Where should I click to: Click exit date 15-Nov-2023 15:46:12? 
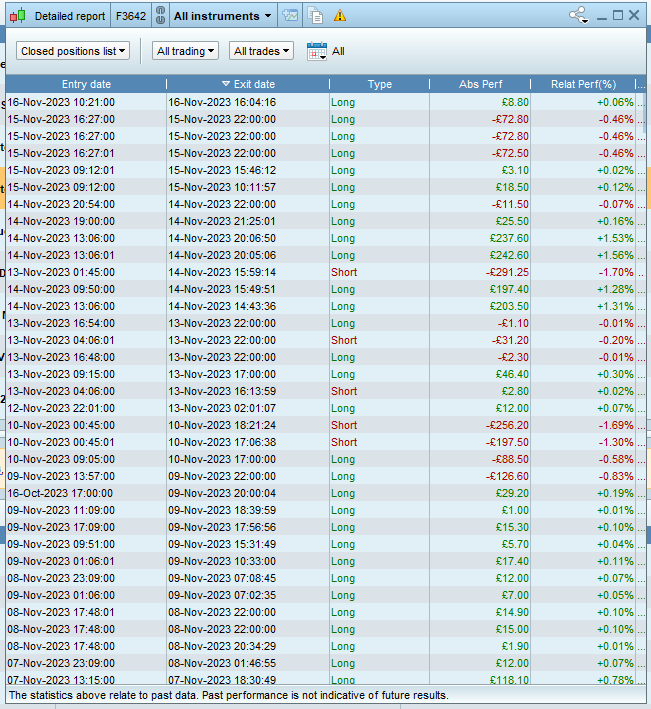[x=222, y=170]
